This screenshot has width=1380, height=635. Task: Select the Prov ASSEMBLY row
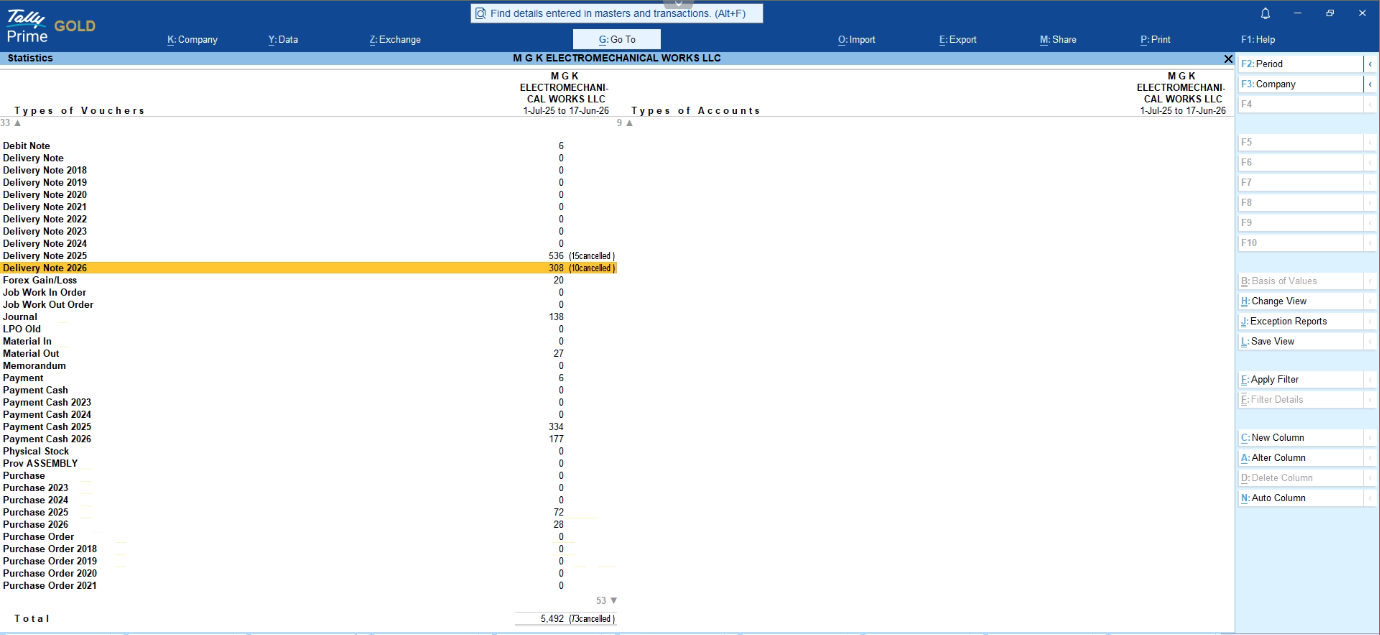tap(308, 464)
